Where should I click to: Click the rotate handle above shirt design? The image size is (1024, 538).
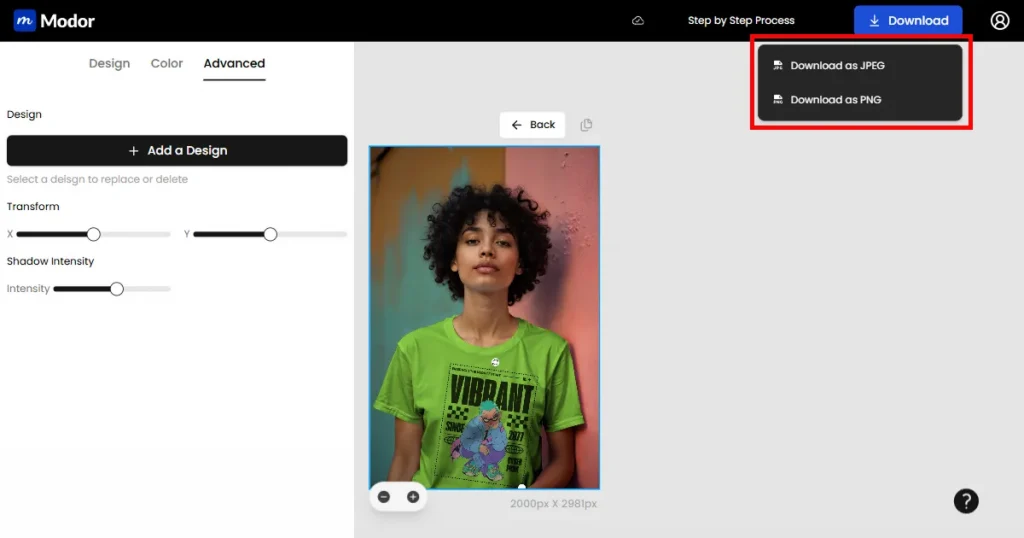click(x=495, y=361)
